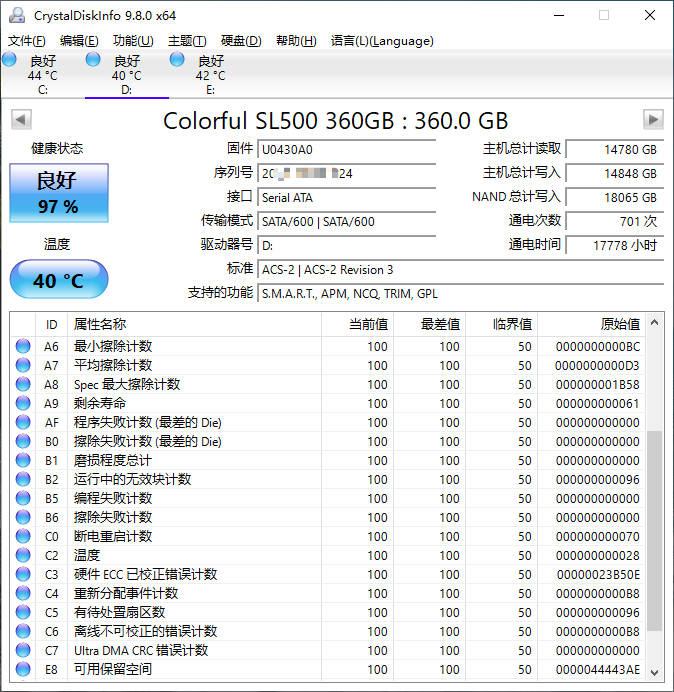This screenshot has width=674, height=692.
Task: Click the host reads value 14780 GB
Action: point(614,150)
